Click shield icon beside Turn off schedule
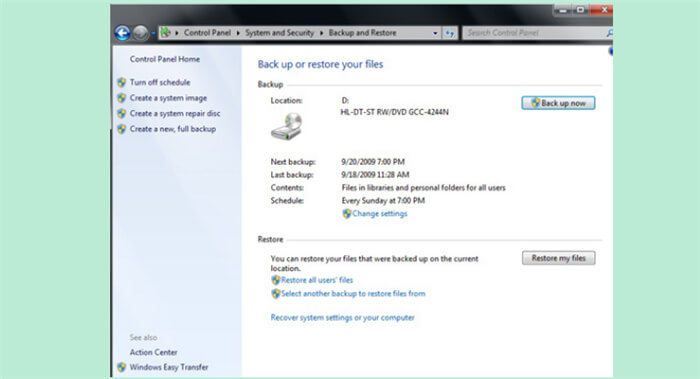The image size is (700, 379). [121, 82]
